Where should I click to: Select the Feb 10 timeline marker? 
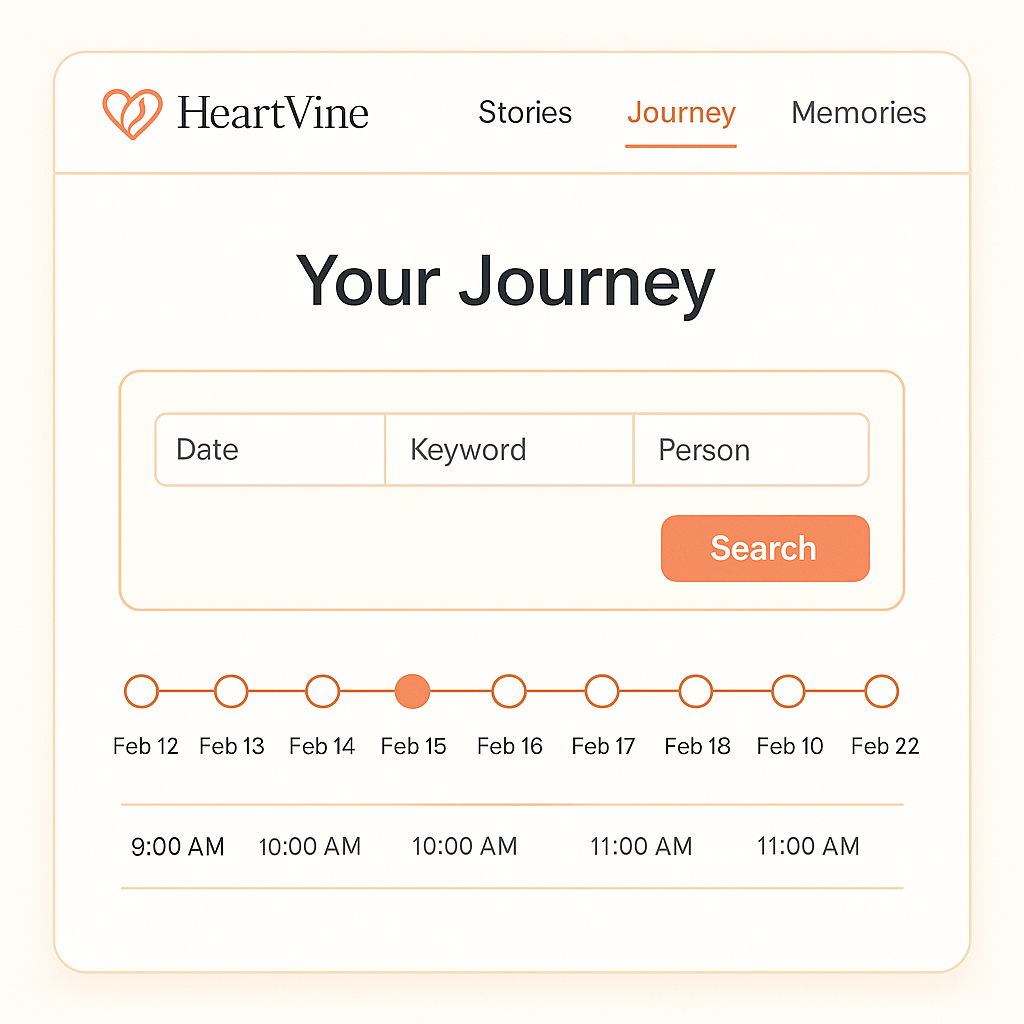[788, 690]
